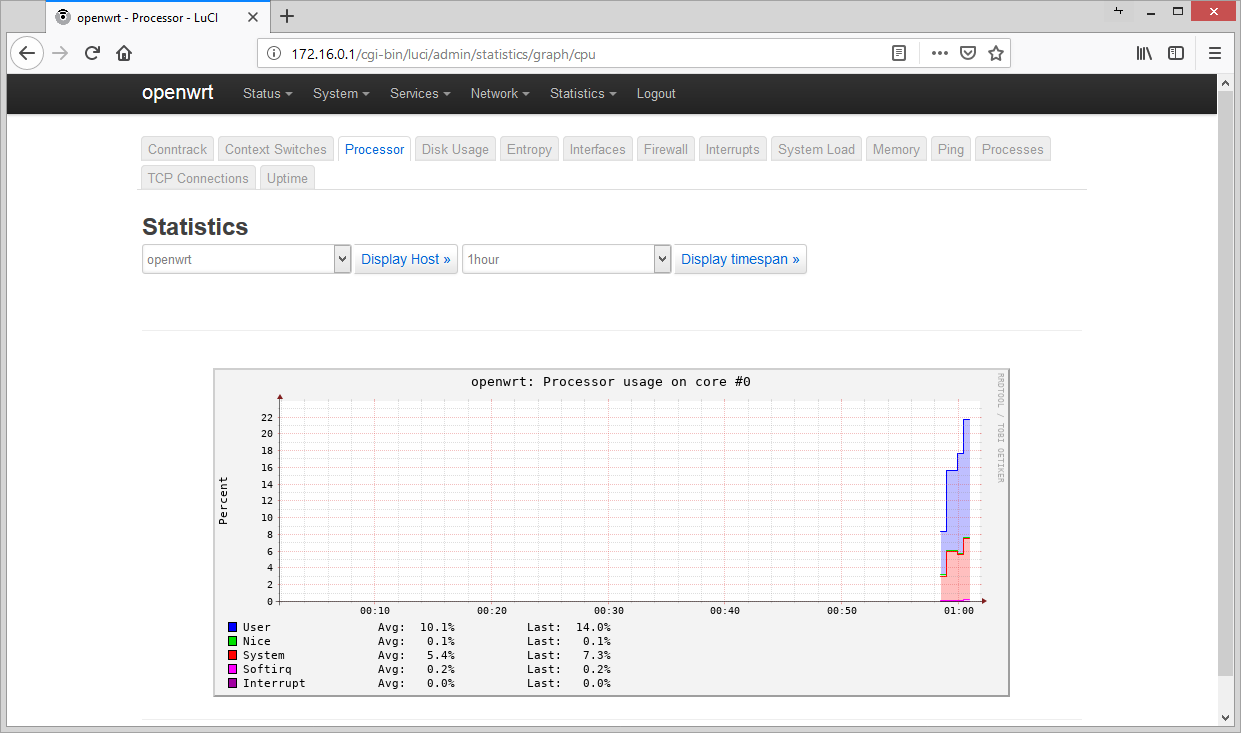Switch to the Conntrack tab
This screenshot has height=733, width=1241.
pos(178,149)
